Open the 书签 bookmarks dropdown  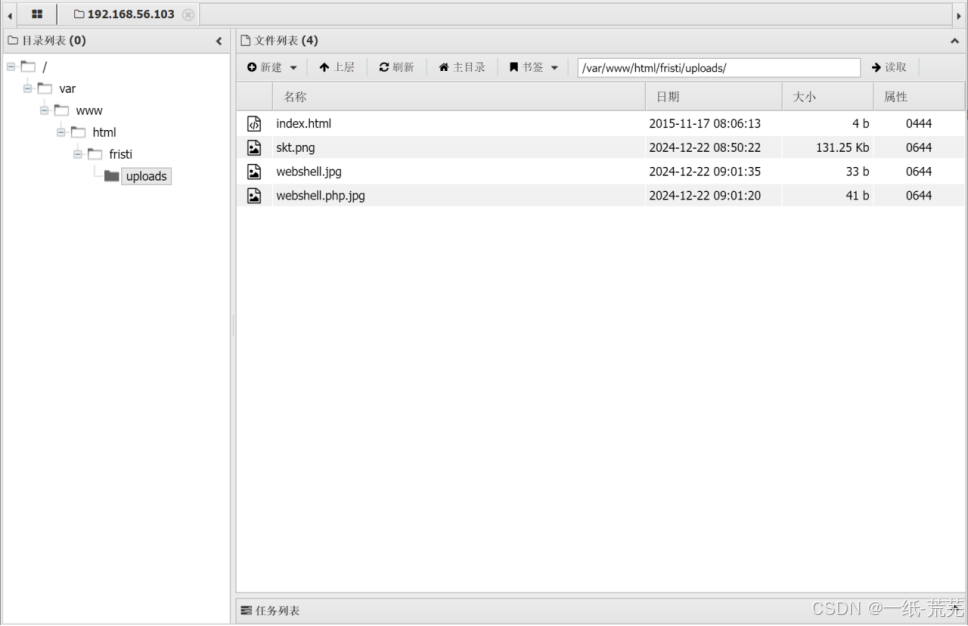point(533,67)
